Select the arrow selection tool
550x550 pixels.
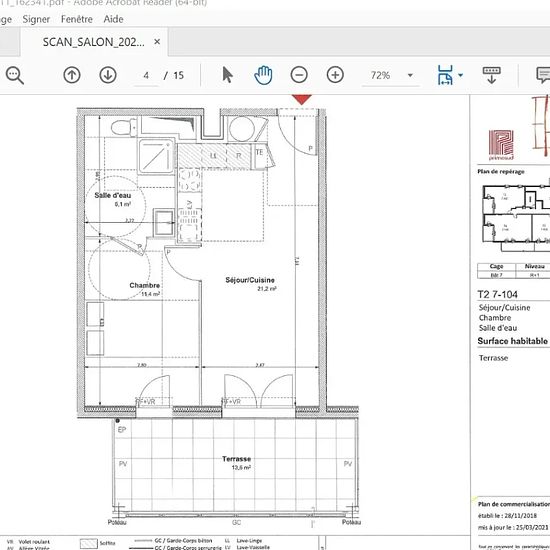[x=227, y=75]
